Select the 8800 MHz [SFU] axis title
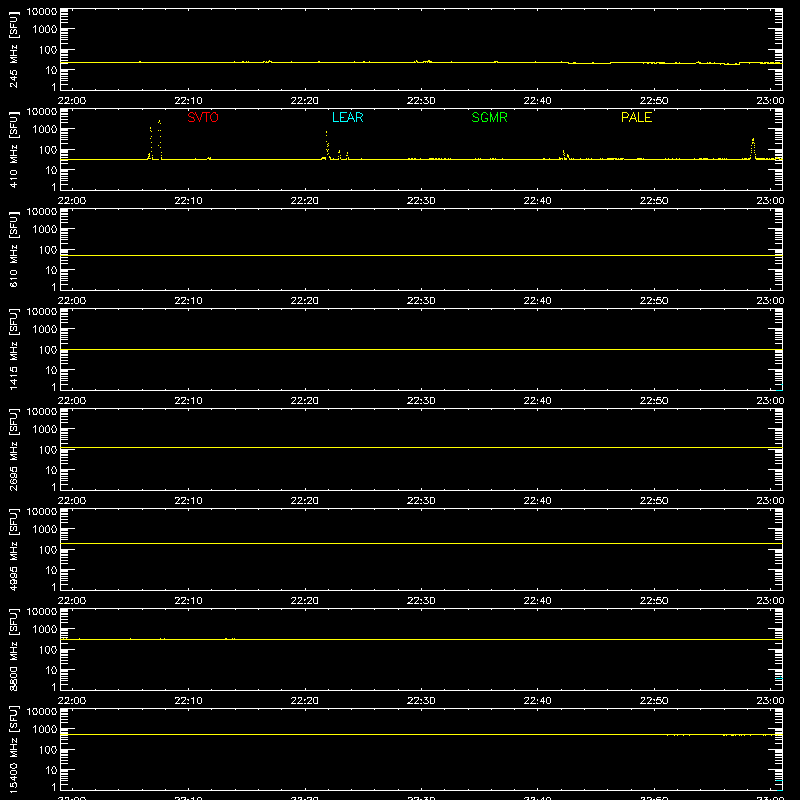The height and width of the screenshot is (800, 800). click(x=13, y=649)
